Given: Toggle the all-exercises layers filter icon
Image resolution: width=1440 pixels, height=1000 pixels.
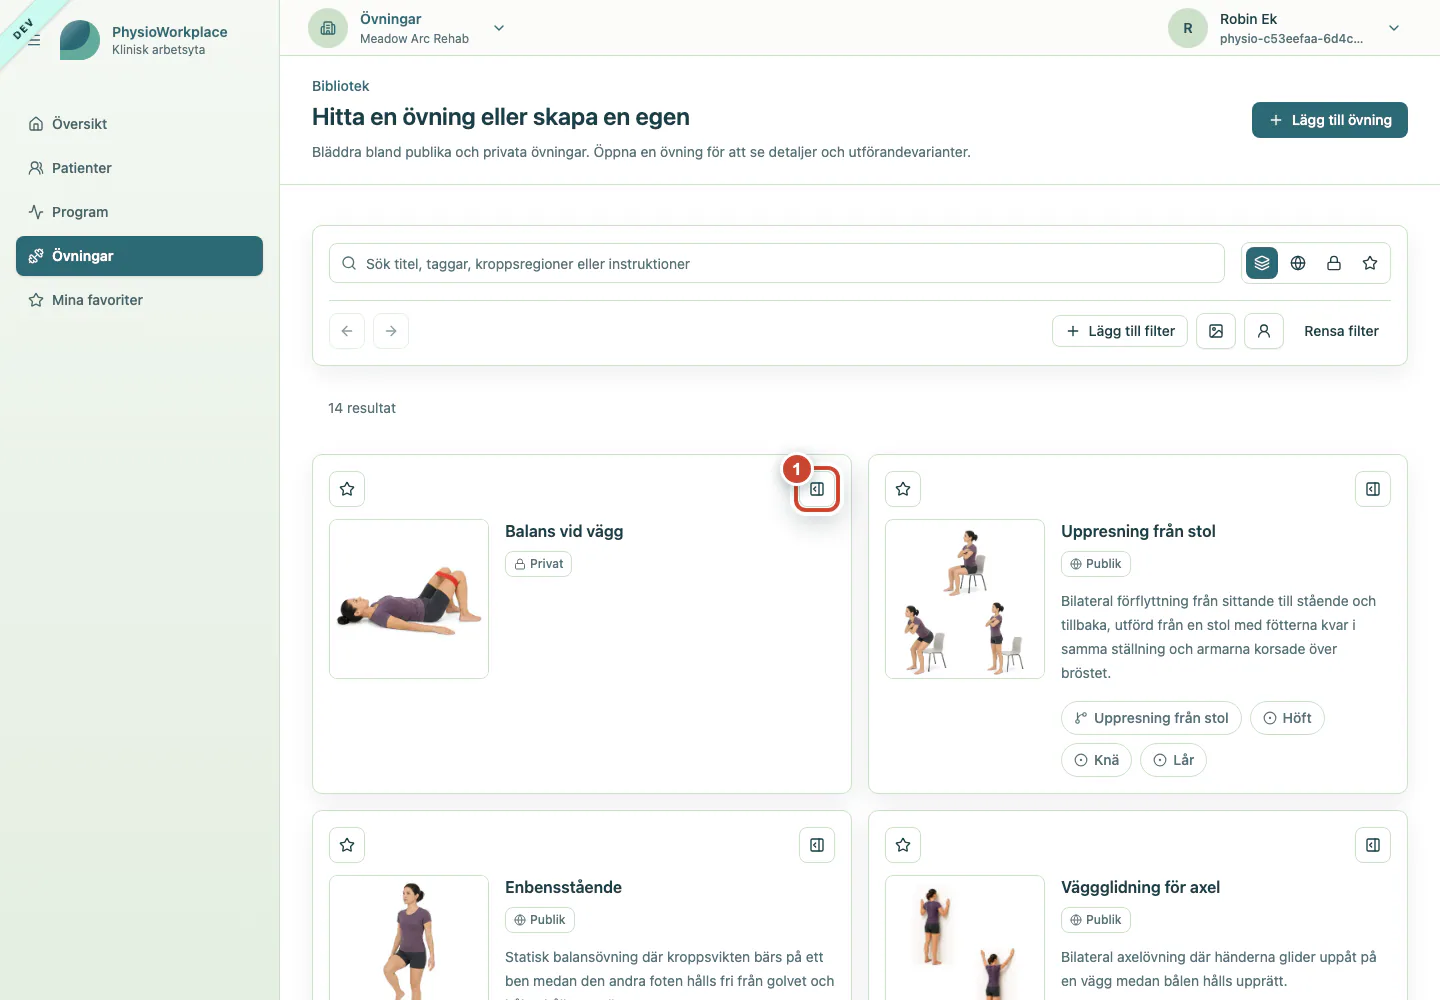Looking at the screenshot, I should 1262,263.
